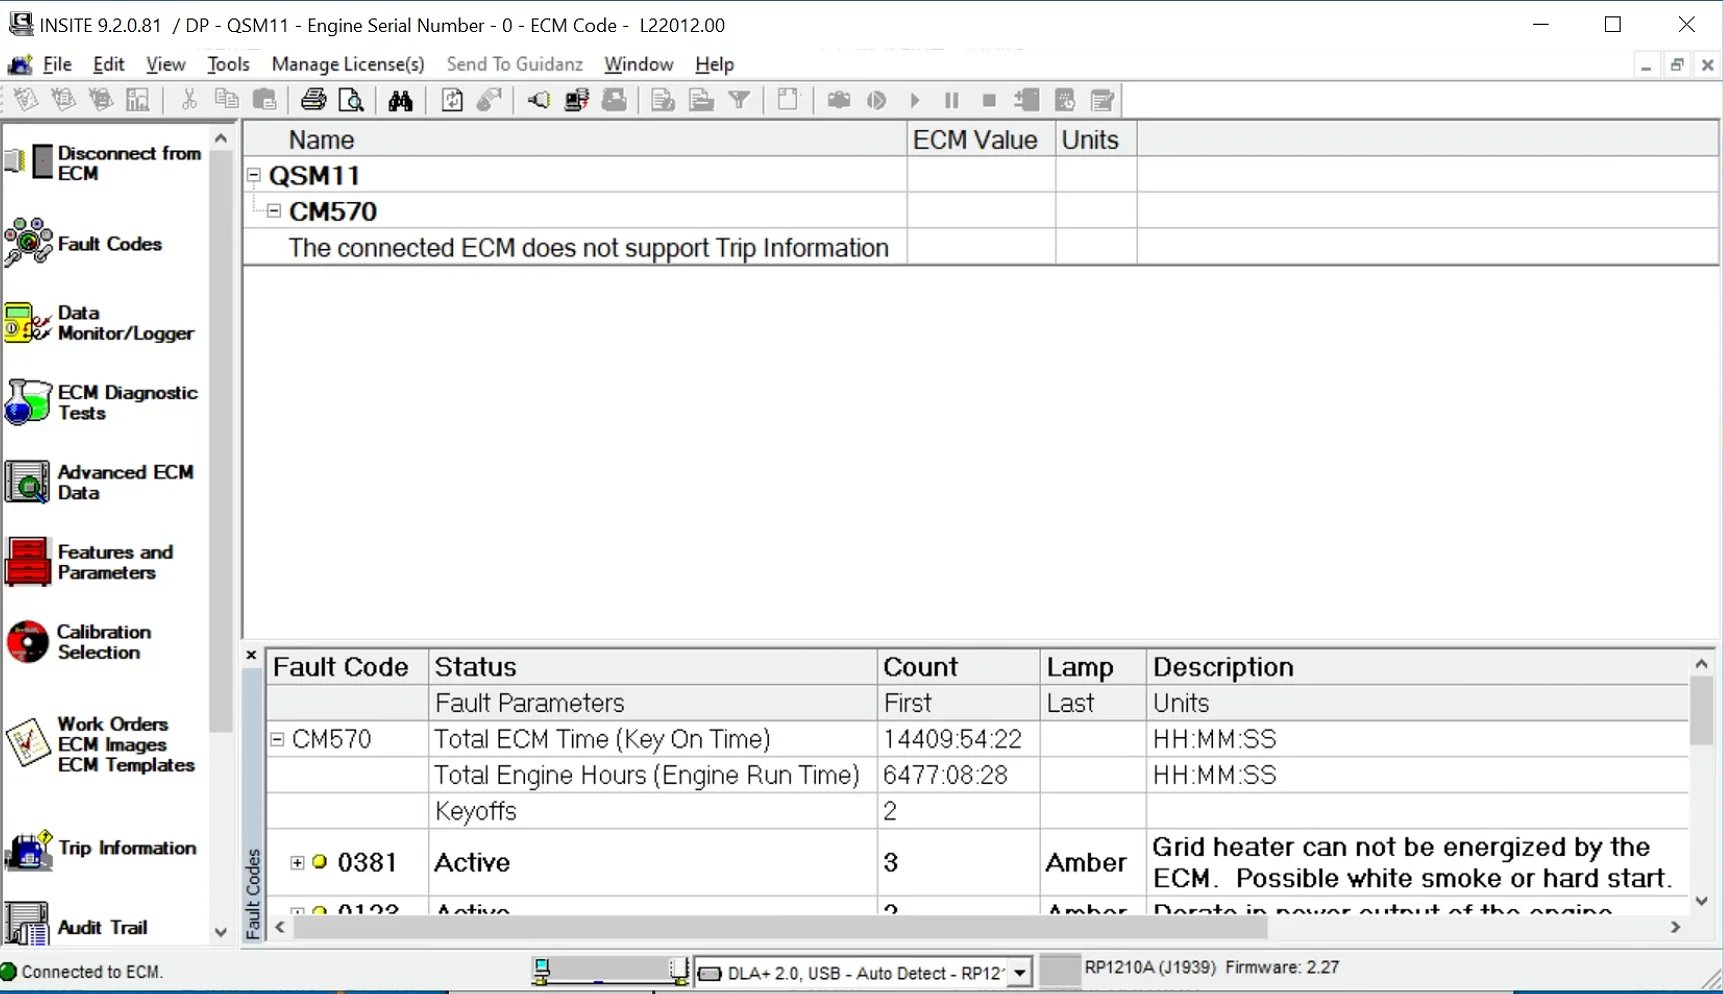Click the camera Snapshot toolbar icon
The image size is (1723, 994).
click(839, 100)
